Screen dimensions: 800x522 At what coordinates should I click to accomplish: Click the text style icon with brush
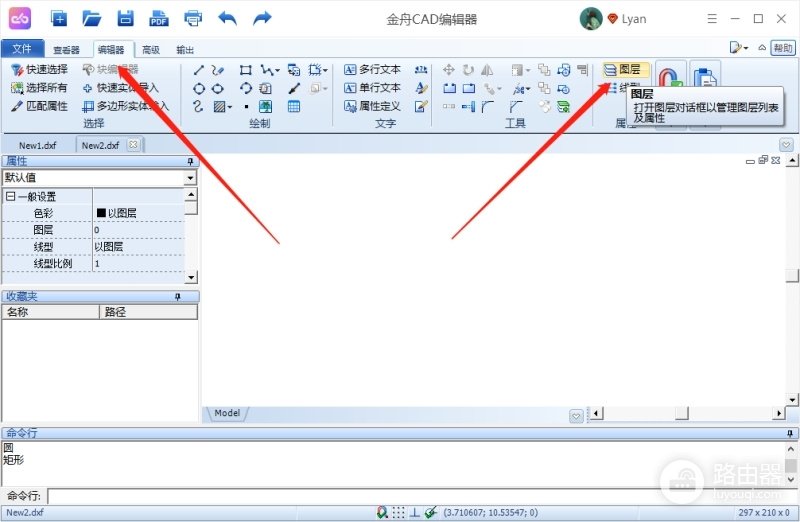(x=421, y=88)
